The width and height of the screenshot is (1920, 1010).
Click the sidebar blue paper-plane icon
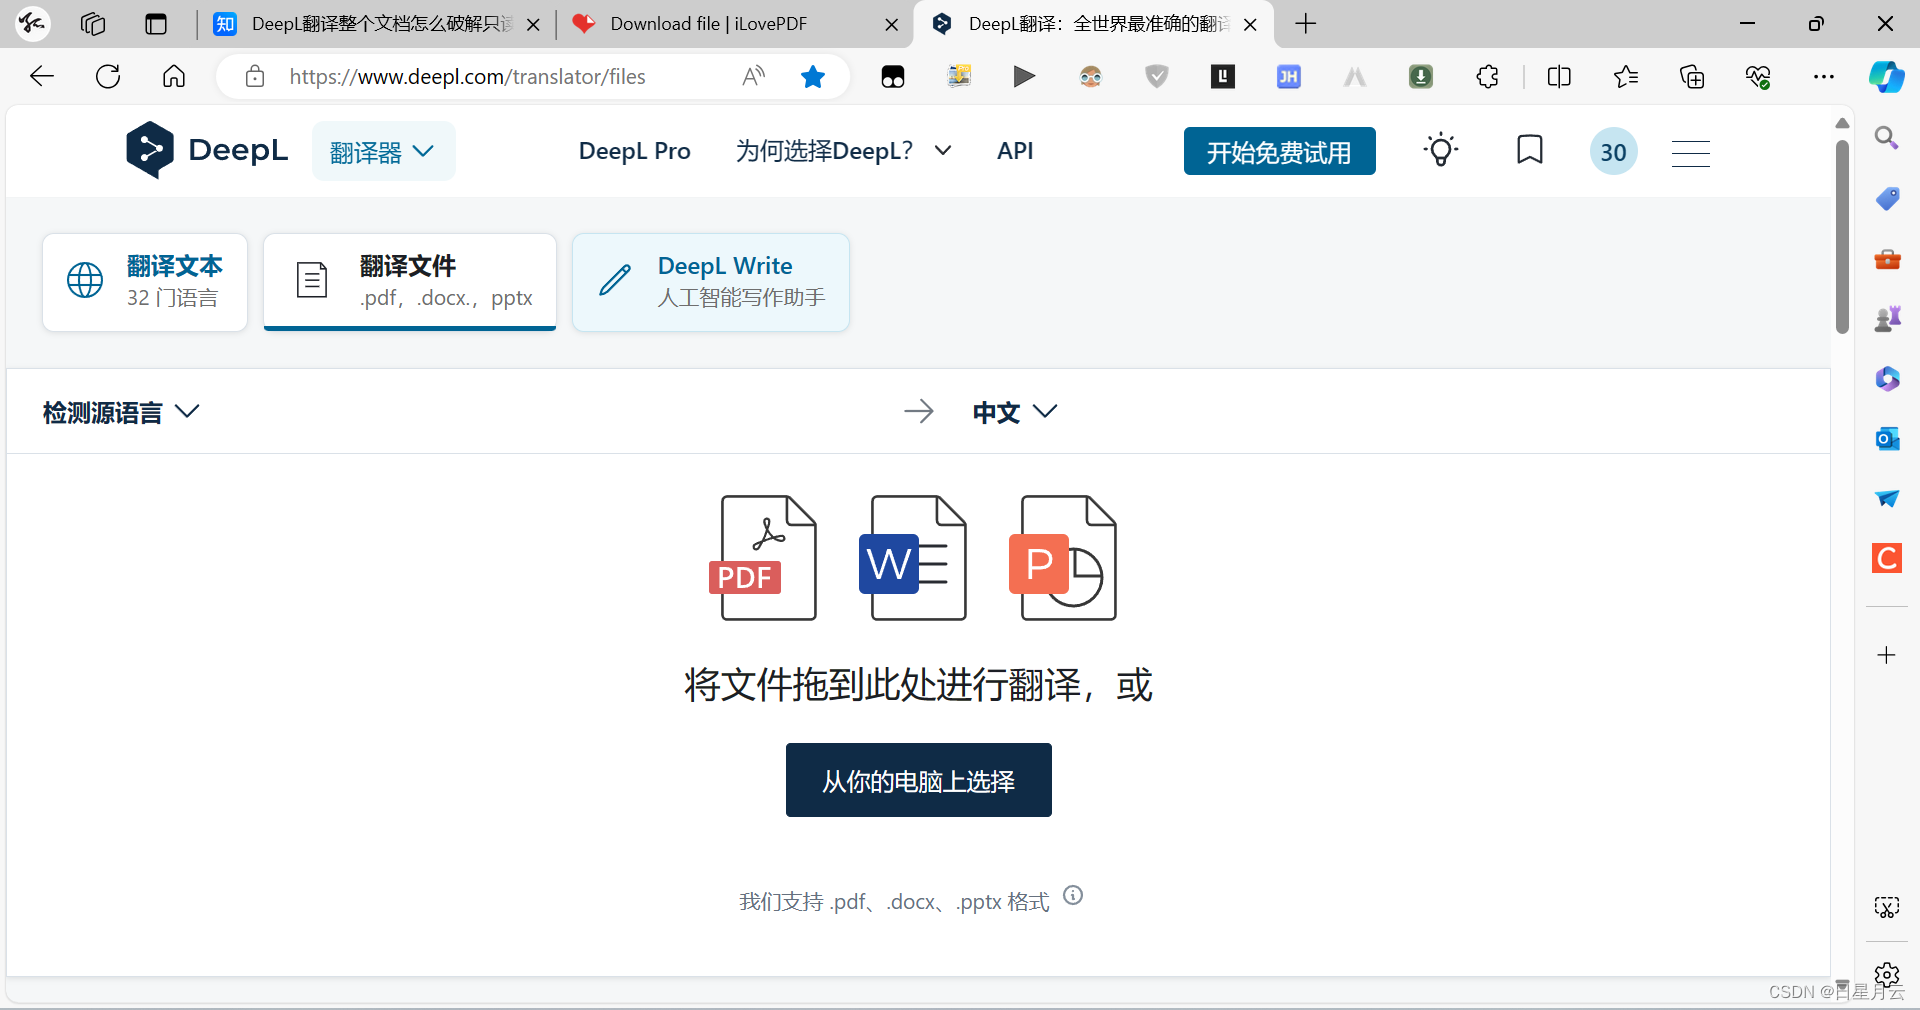pyautogui.click(x=1887, y=498)
